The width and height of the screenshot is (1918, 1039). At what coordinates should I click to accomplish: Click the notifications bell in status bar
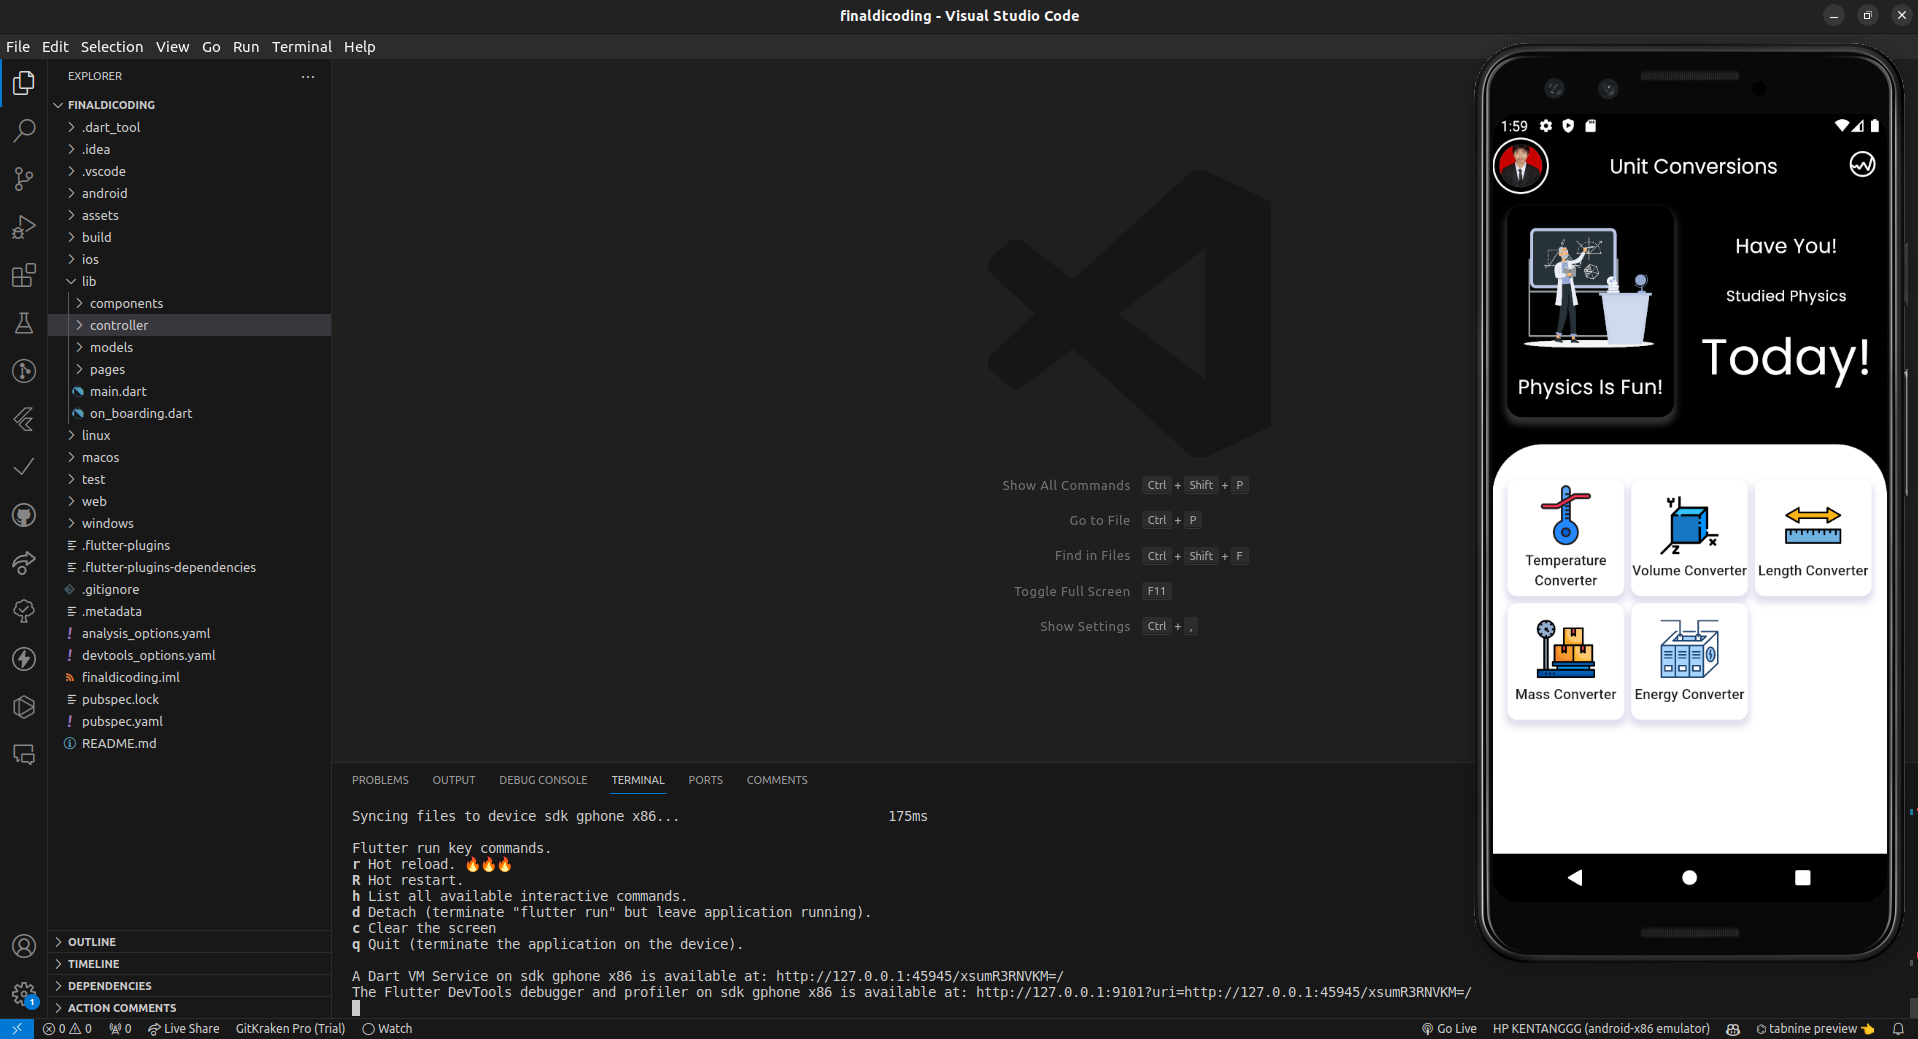point(1897,1028)
